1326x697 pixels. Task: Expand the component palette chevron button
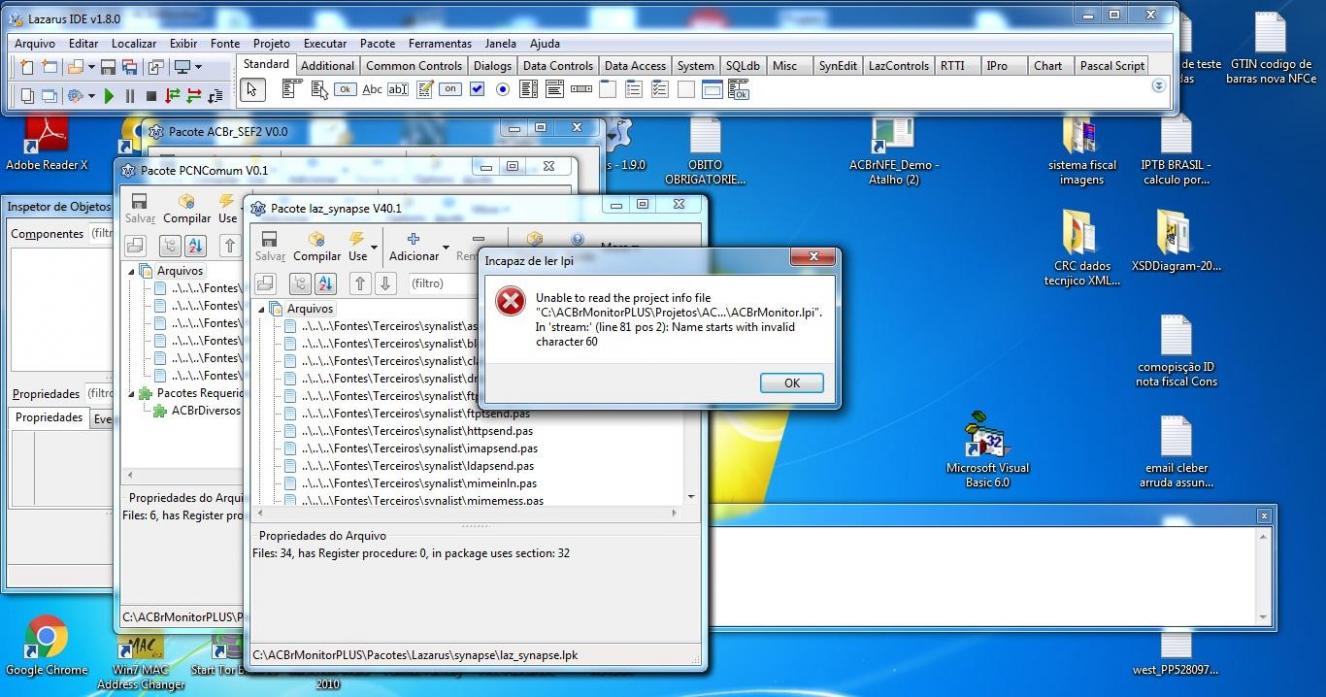click(1159, 86)
